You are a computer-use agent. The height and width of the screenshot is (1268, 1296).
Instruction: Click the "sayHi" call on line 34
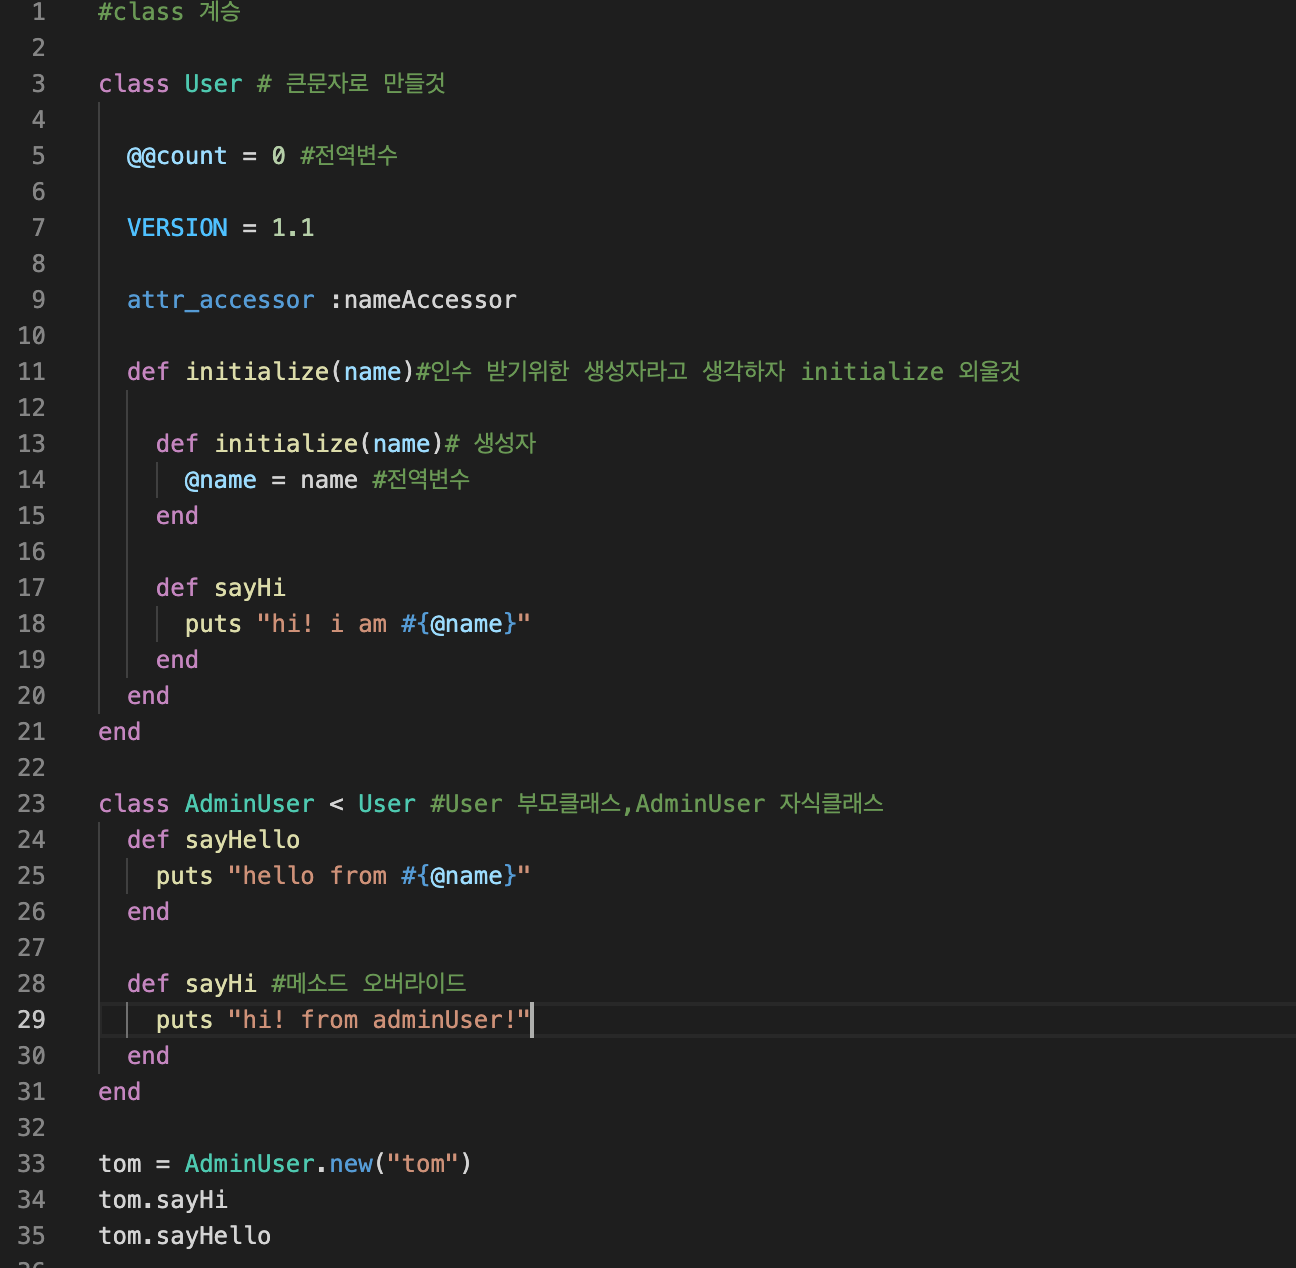coord(192,1200)
